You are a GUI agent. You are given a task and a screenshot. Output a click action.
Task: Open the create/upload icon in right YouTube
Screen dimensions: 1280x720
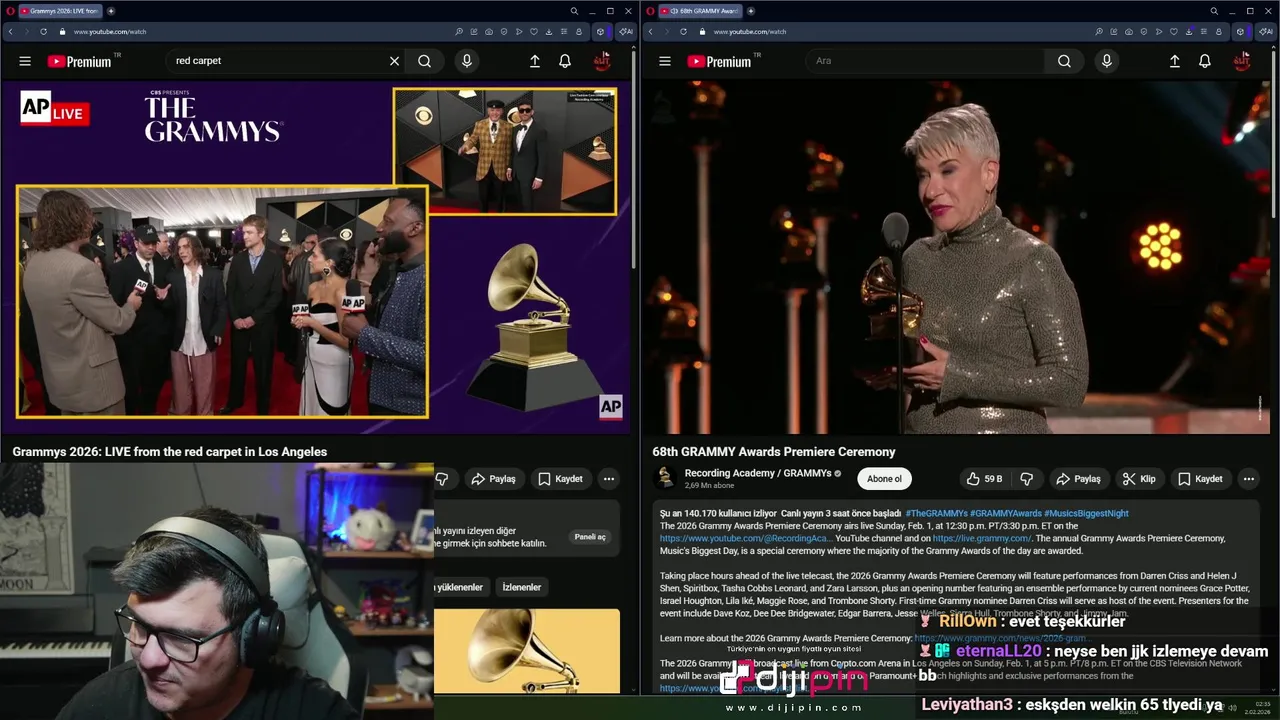(x=1175, y=61)
